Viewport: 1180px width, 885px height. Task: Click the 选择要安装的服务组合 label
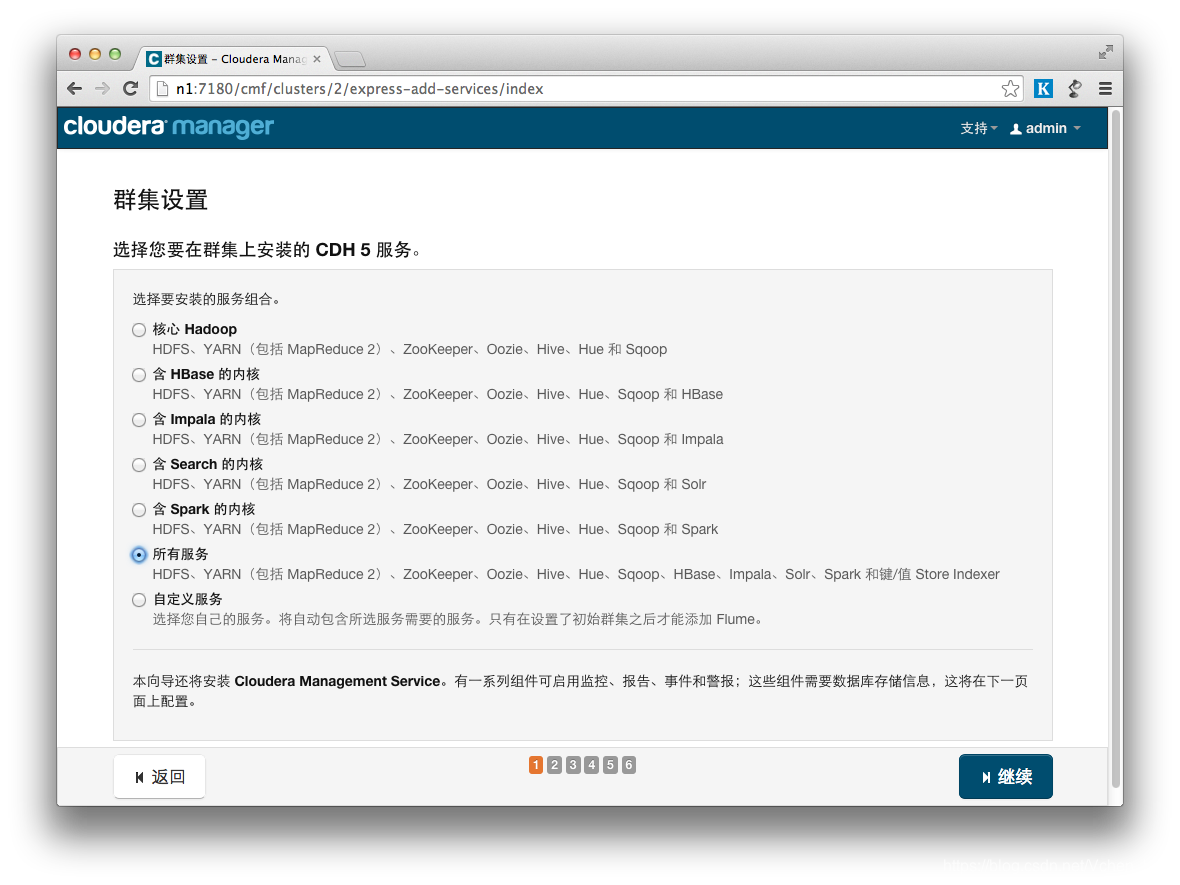pyautogui.click(x=207, y=300)
